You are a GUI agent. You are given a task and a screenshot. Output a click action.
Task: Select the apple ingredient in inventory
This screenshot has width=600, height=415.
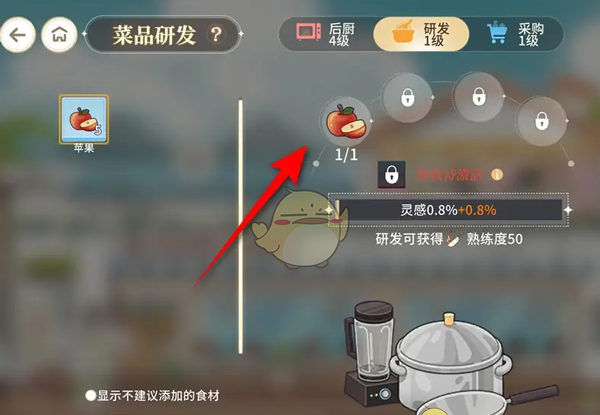pos(84,119)
